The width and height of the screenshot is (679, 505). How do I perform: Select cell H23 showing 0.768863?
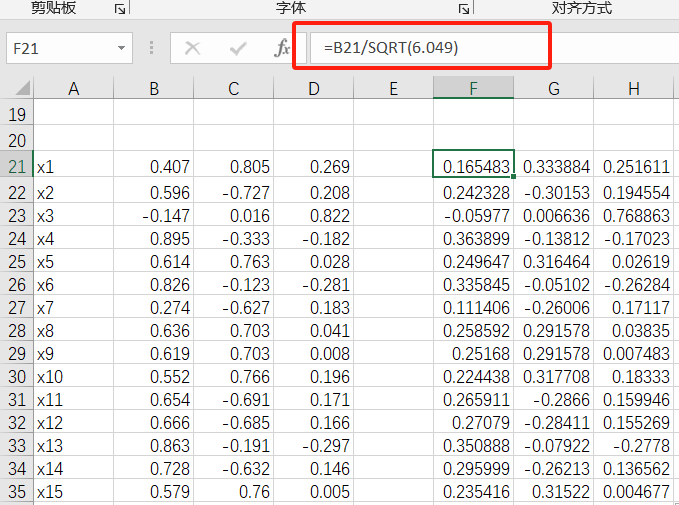pos(634,215)
